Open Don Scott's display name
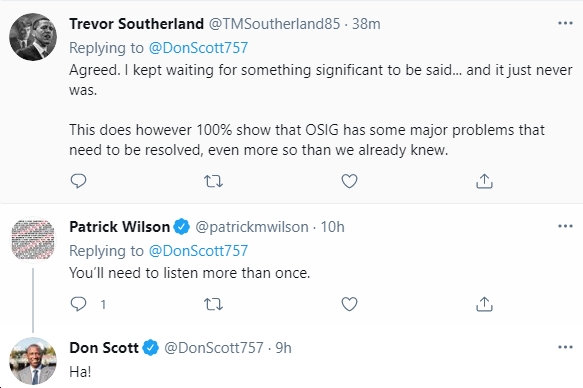 (x=104, y=348)
